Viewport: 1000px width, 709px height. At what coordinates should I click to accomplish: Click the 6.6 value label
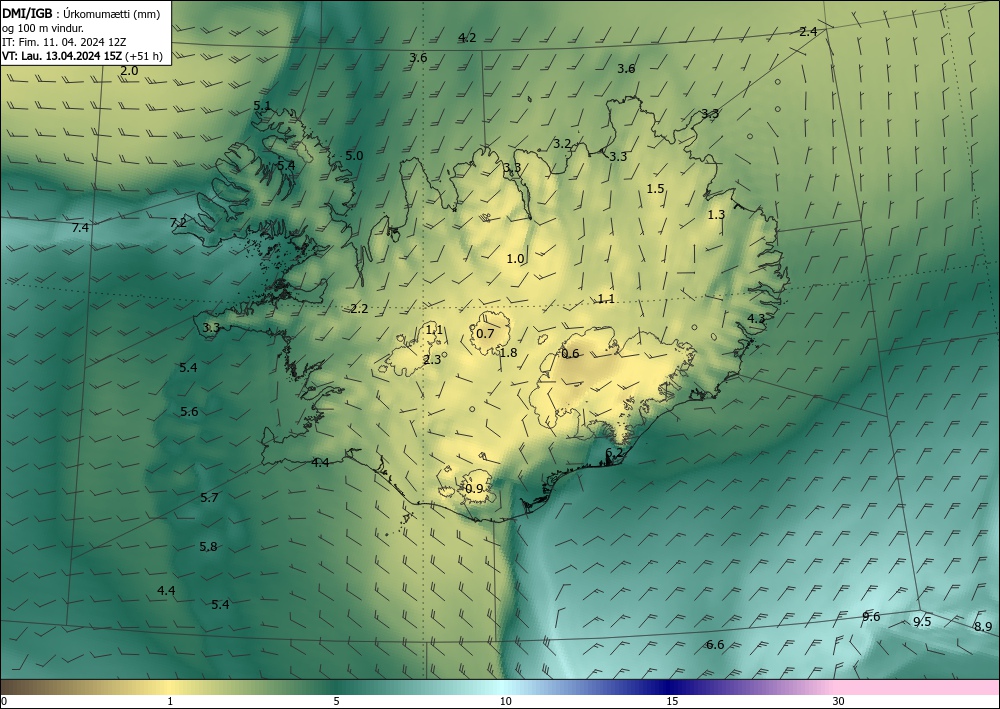click(x=715, y=645)
